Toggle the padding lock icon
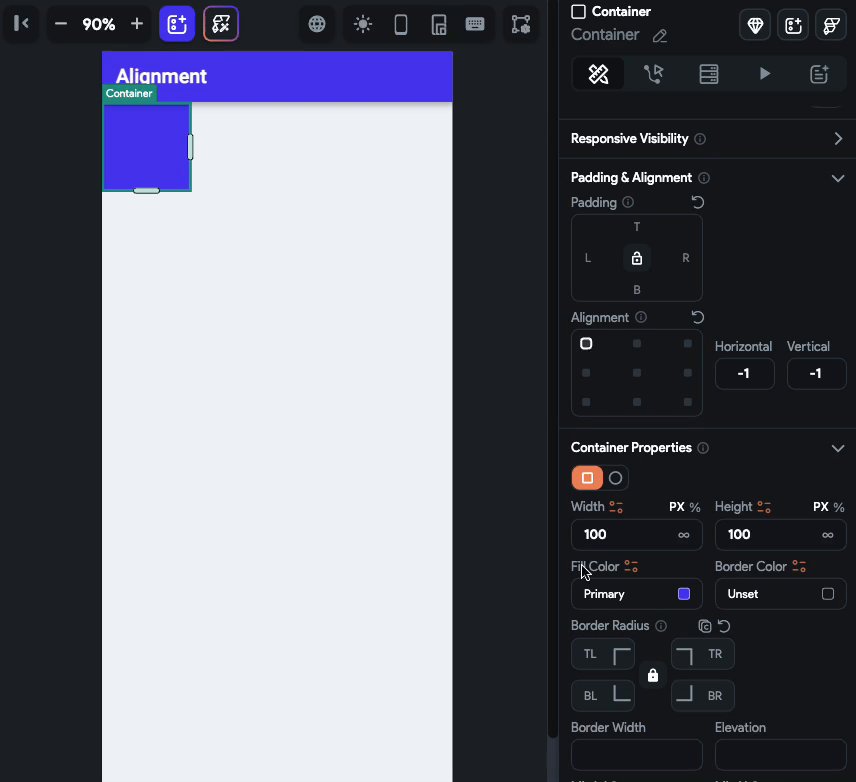 pos(637,258)
